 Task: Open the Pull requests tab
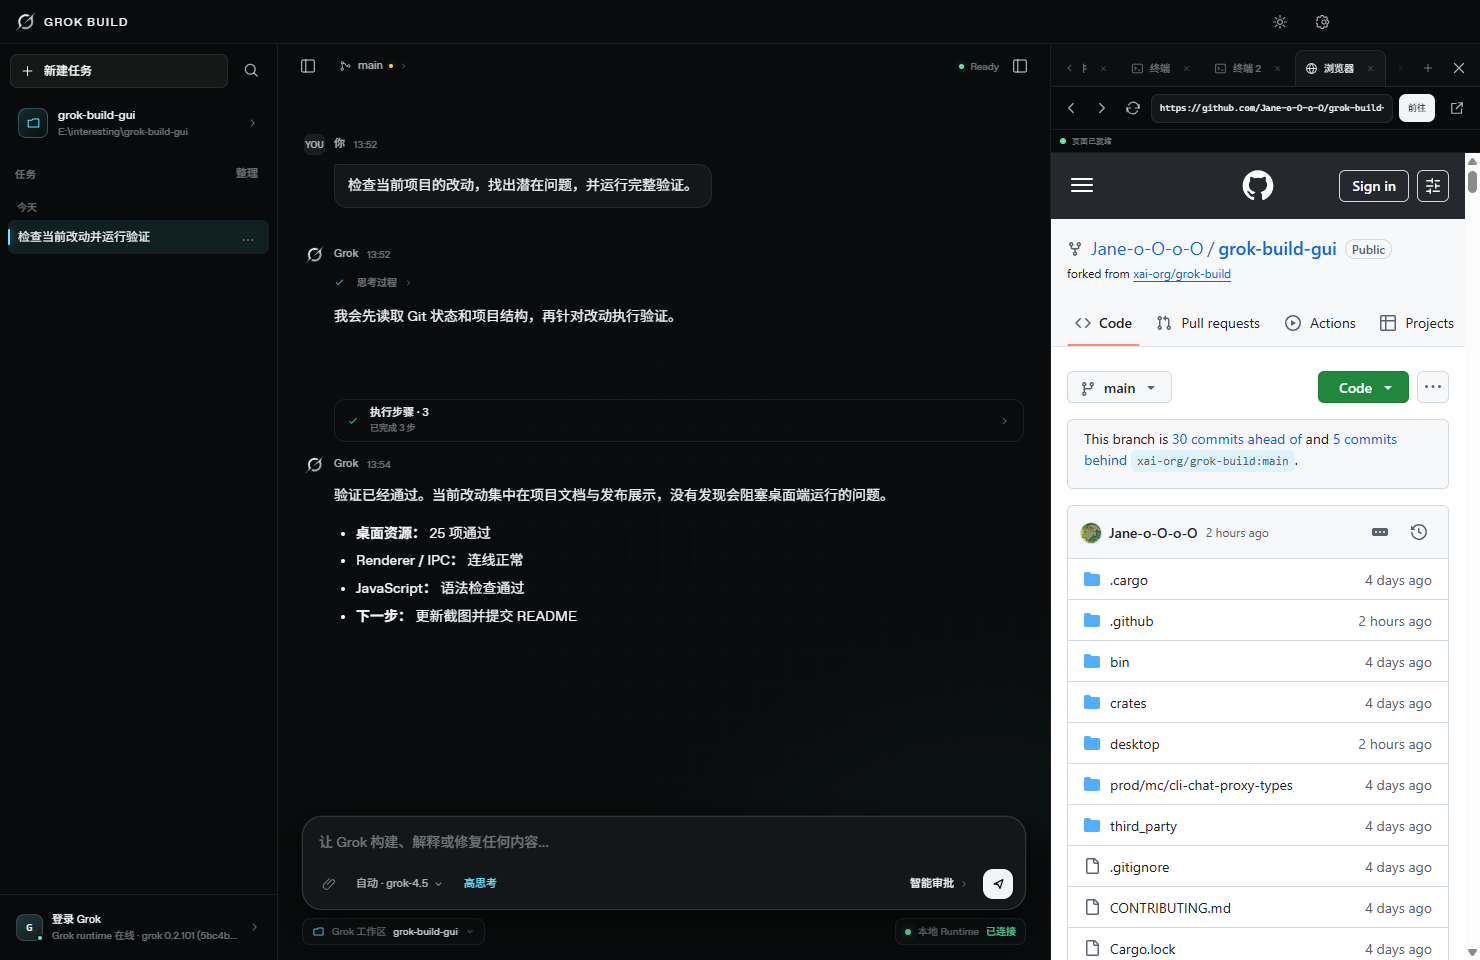click(x=1208, y=323)
